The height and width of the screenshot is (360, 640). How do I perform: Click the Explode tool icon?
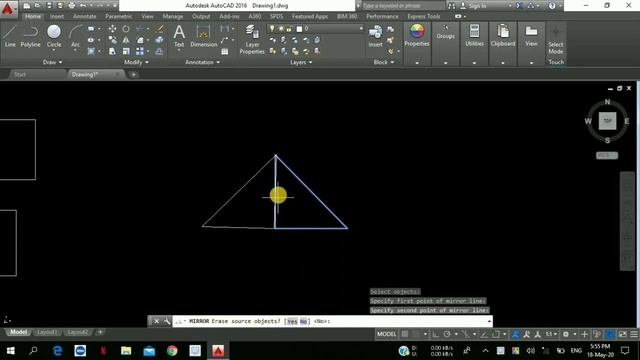pyautogui.click(x=160, y=40)
